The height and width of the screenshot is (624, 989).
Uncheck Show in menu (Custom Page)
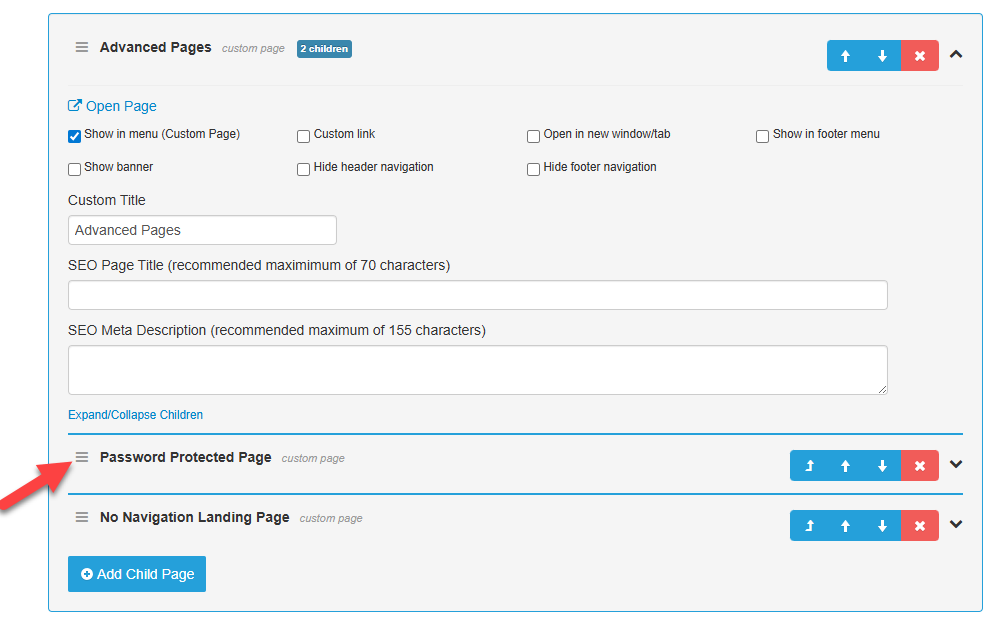tap(75, 136)
